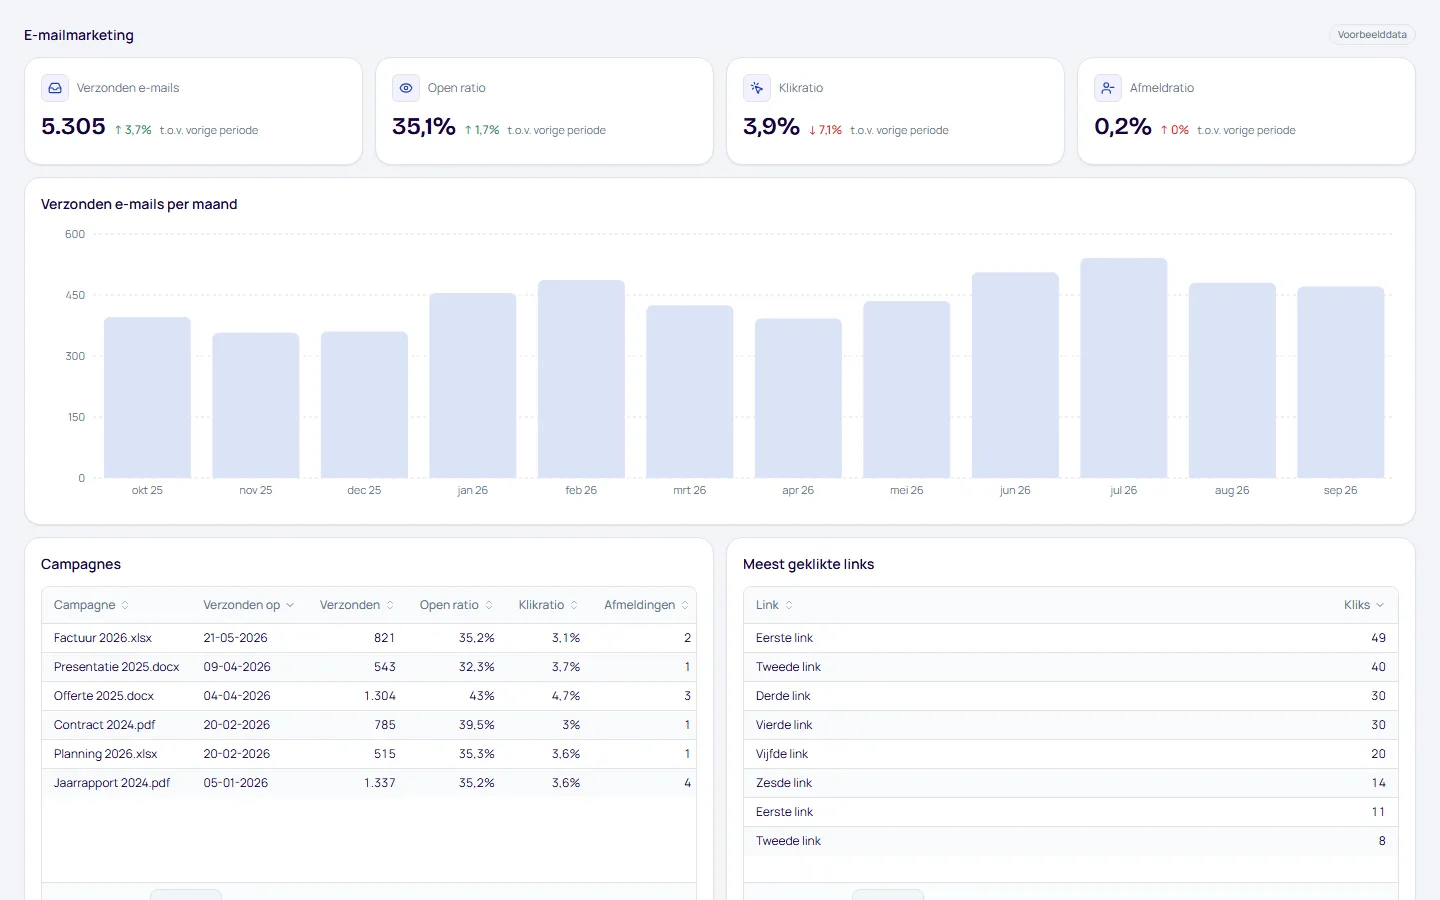Click the 35,1% open ratio value
The image size is (1440, 900).
pyautogui.click(x=424, y=126)
